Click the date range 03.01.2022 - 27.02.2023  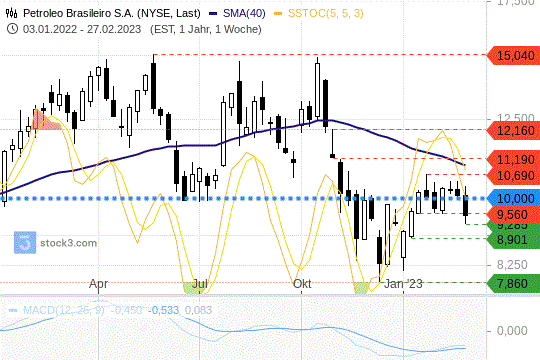pos(82,29)
